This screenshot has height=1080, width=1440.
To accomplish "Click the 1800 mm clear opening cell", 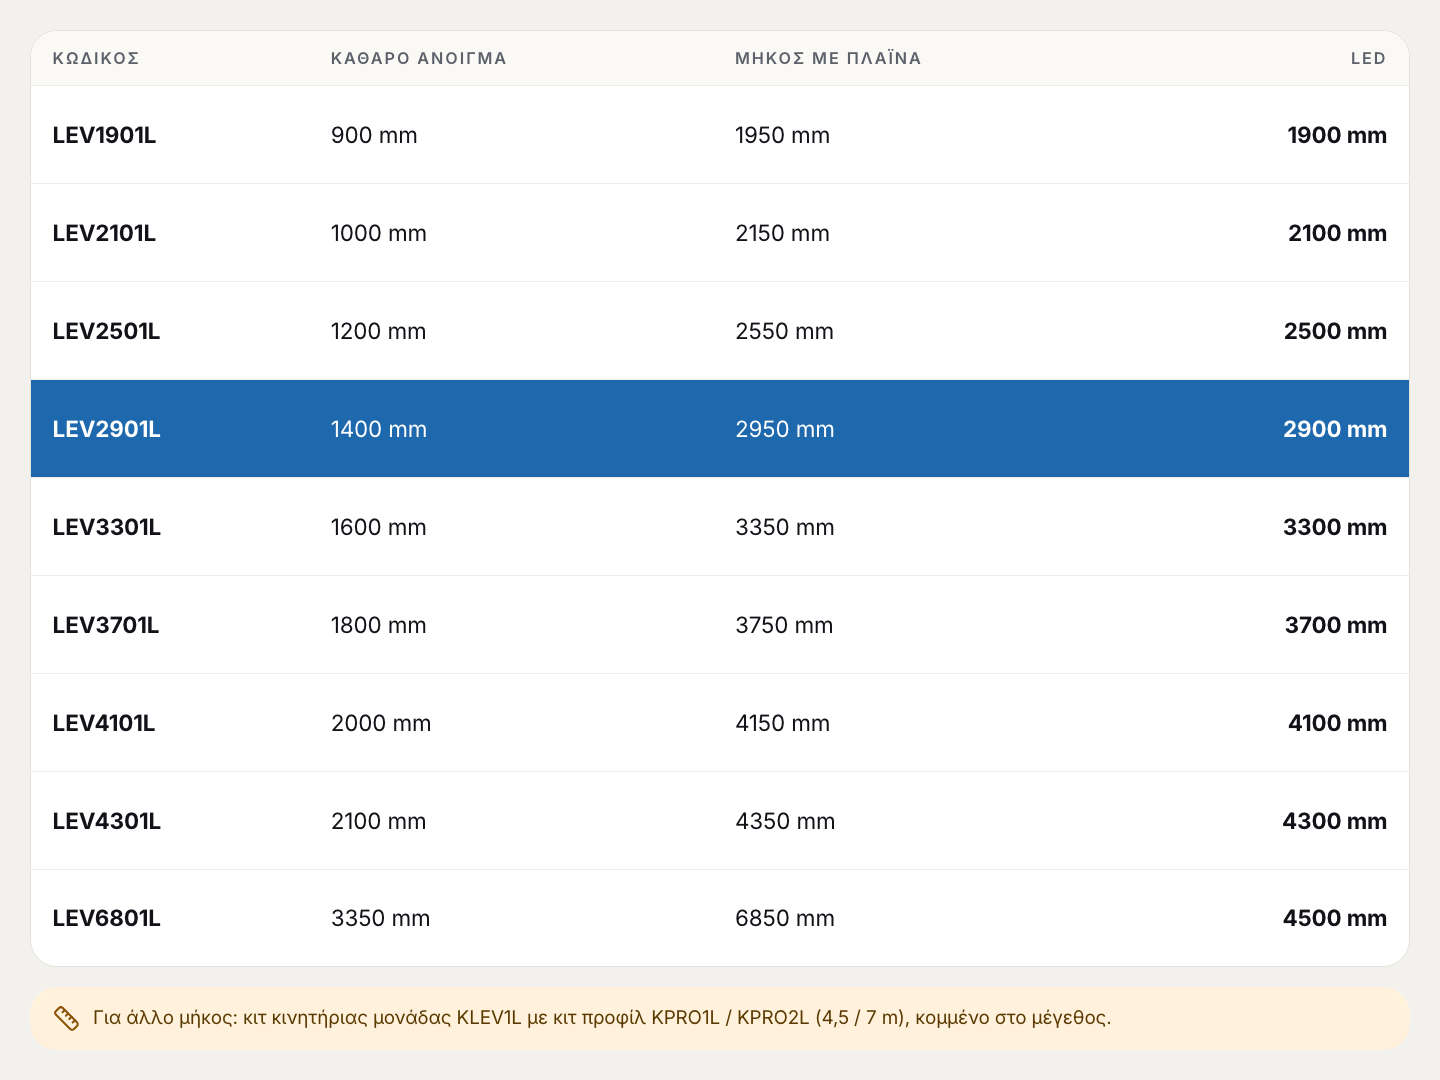I will 379,625.
